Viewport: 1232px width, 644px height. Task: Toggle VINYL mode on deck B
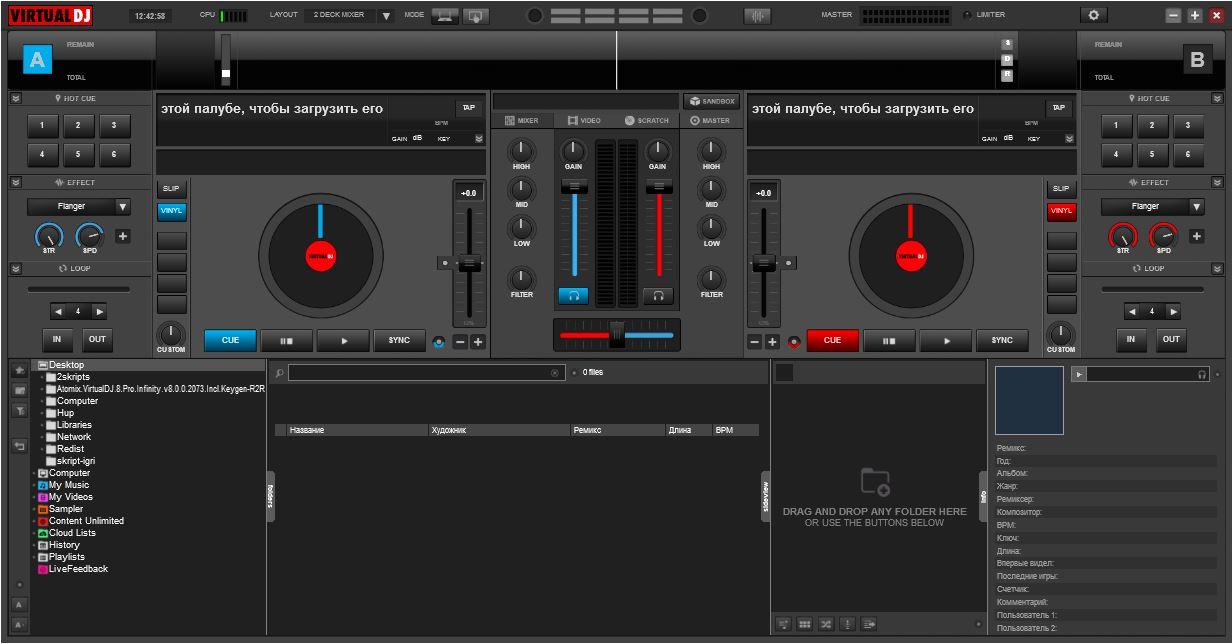tap(1061, 211)
